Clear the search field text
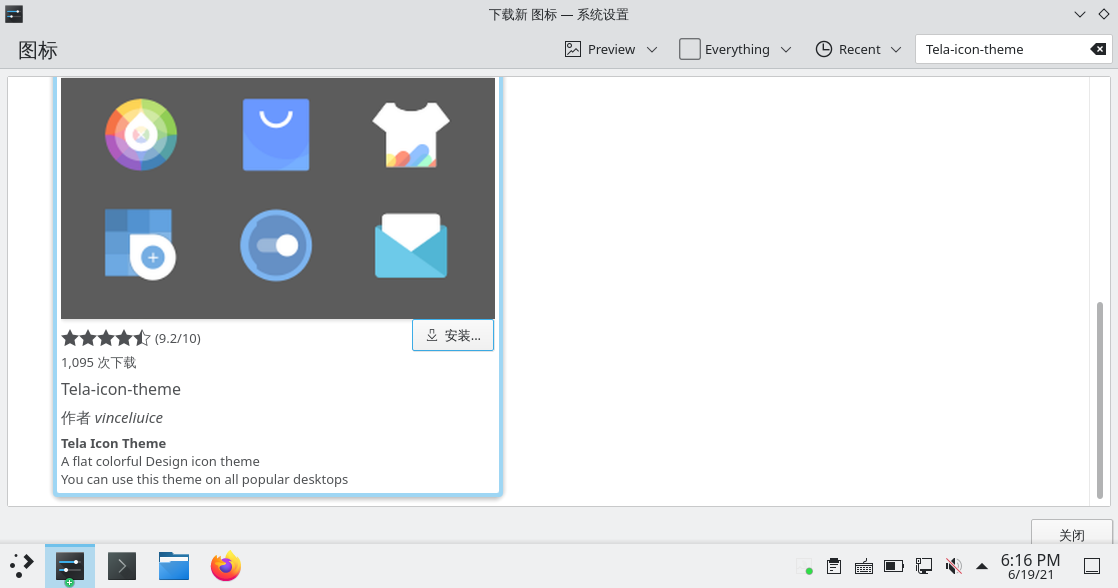 (x=1097, y=49)
